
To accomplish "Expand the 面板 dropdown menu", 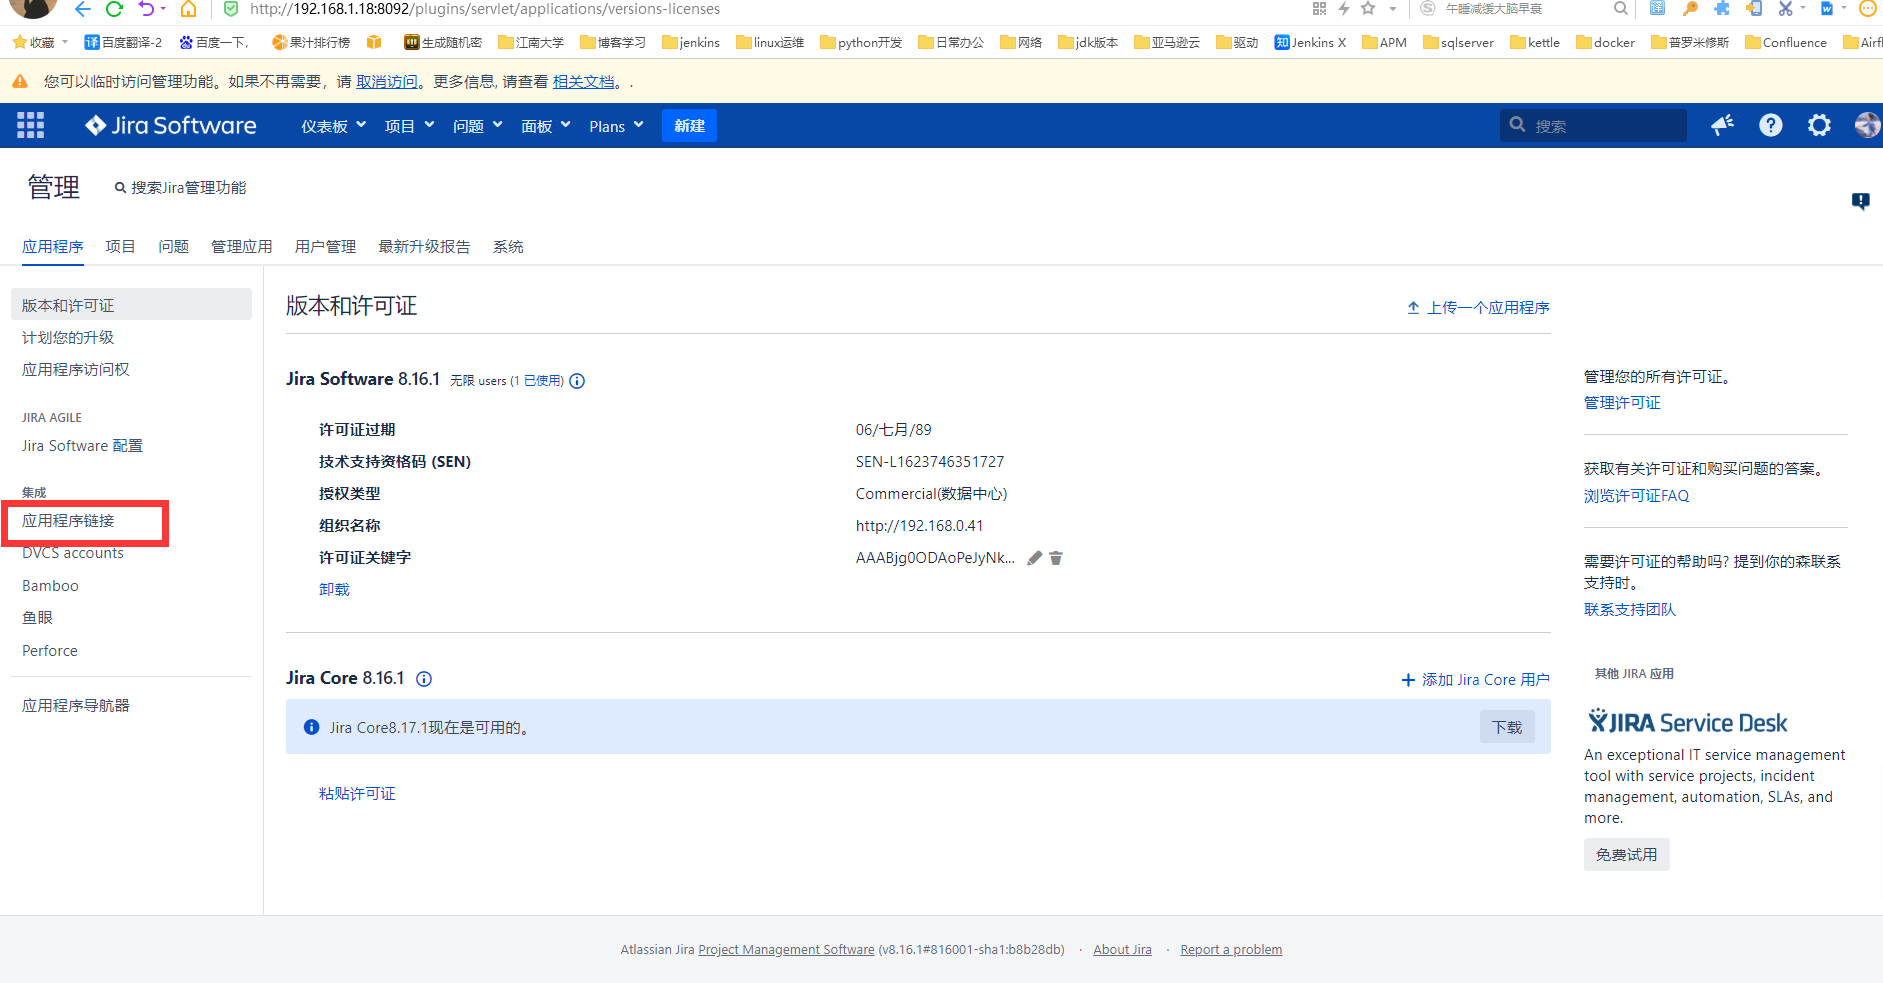I will pyautogui.click(x=545, y=126).
